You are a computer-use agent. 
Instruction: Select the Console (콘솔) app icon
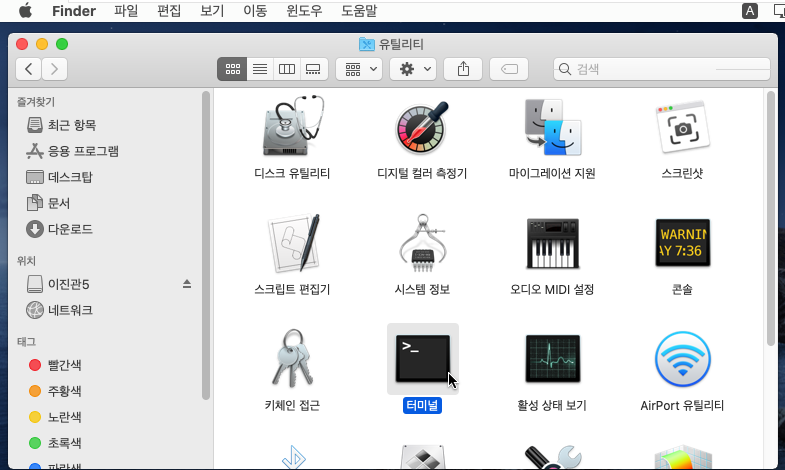coord(682,243)
